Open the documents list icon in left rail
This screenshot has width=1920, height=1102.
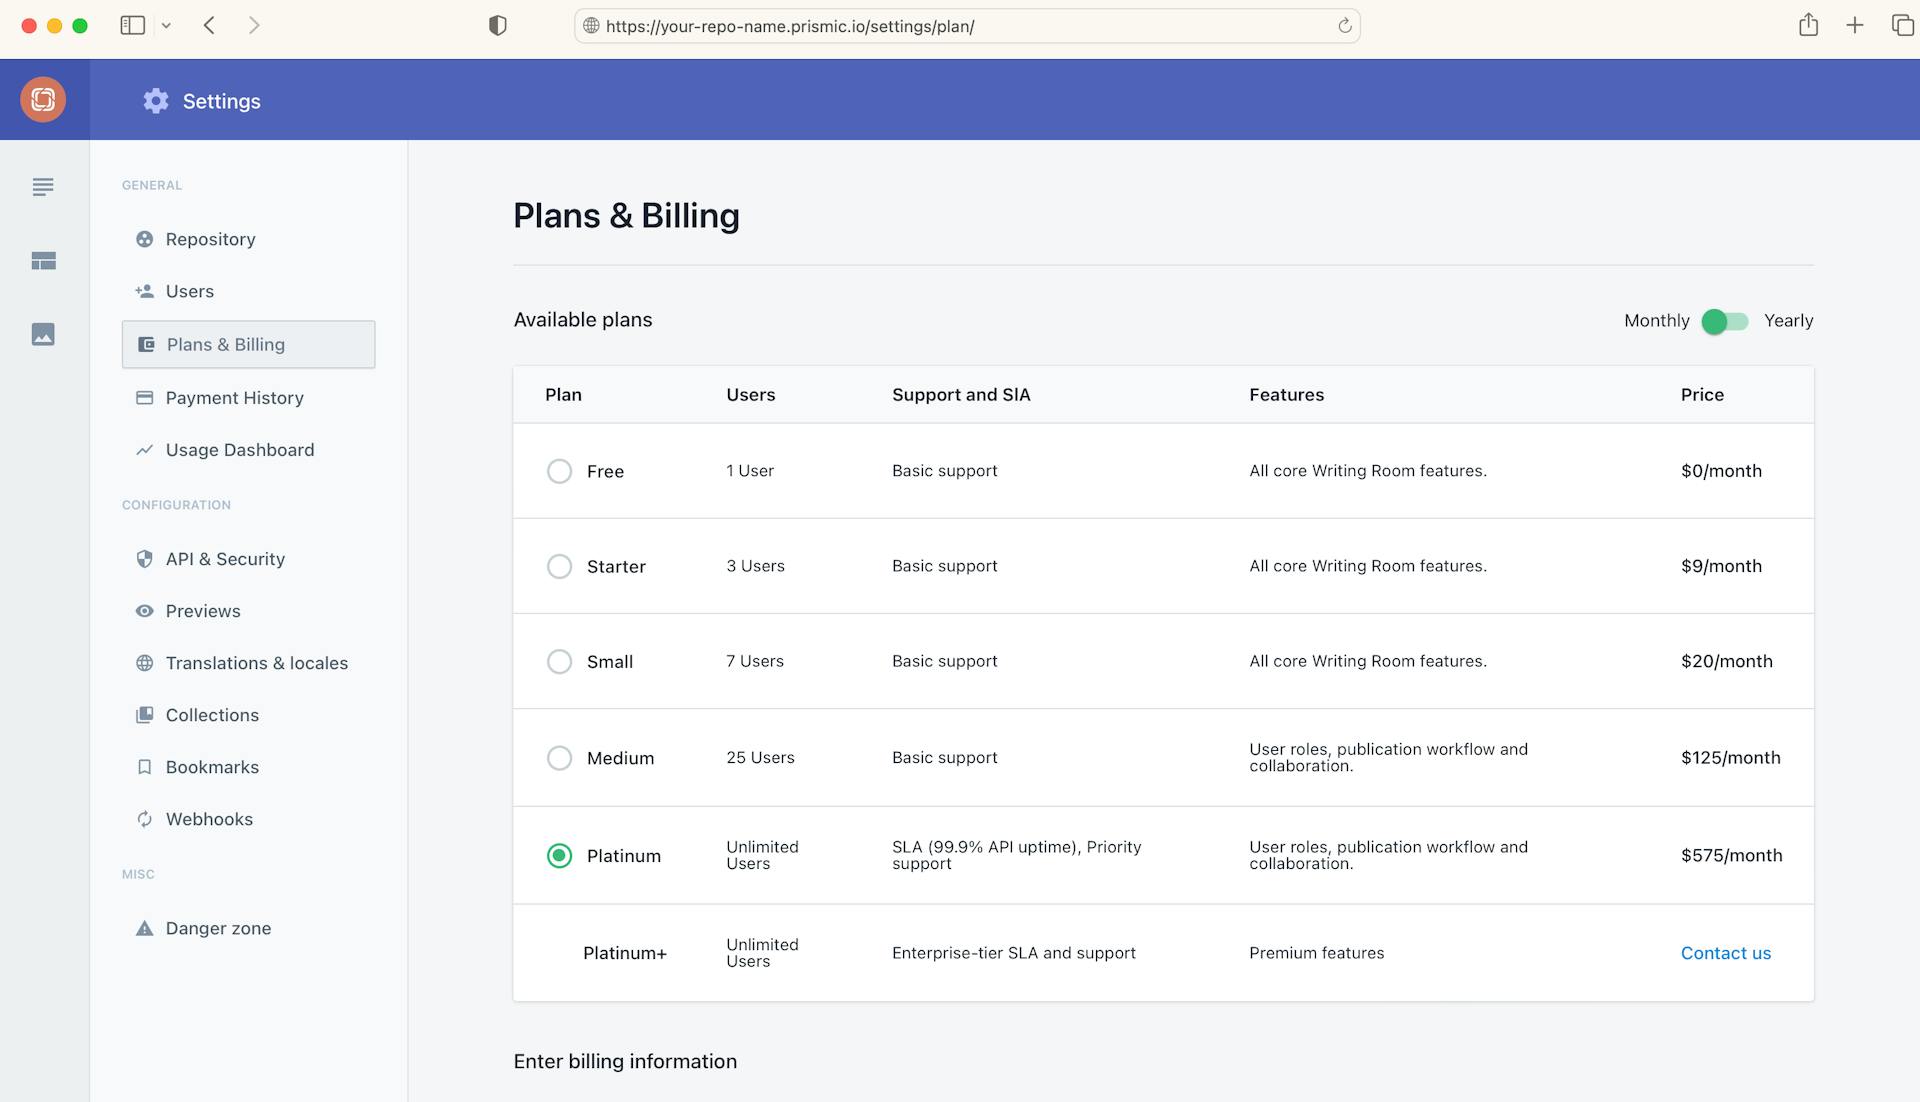click(x=43, y=187)
